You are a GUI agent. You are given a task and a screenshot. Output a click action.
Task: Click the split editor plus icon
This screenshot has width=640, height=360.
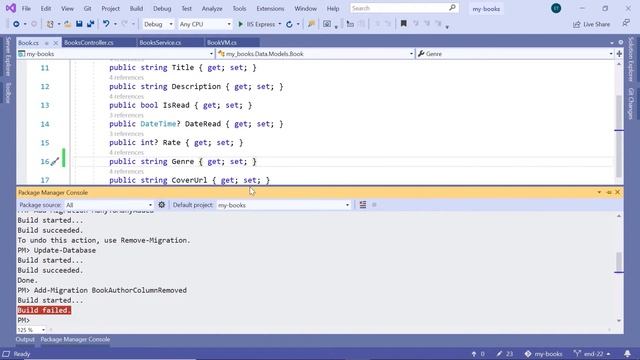pyautogui.click(x=619, y=54)
